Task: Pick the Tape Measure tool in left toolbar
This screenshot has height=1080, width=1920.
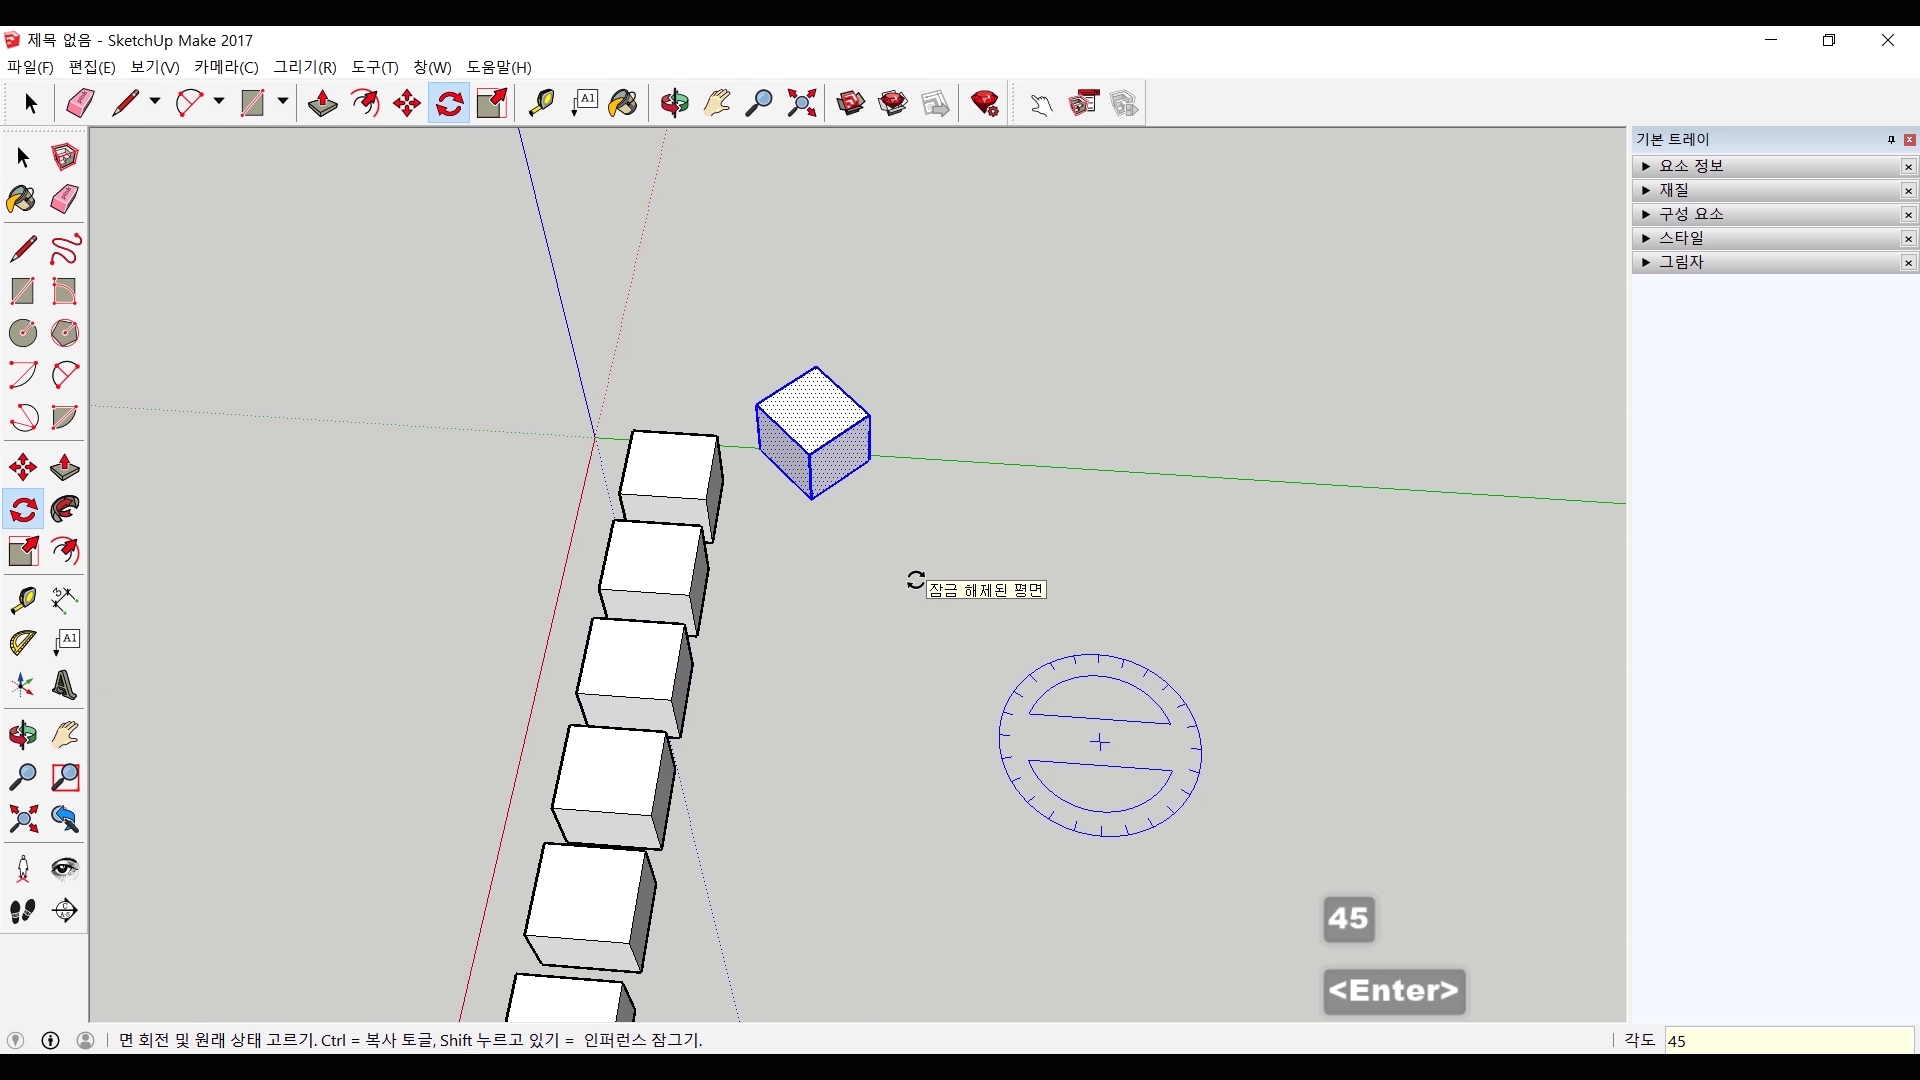Action: pyautogui.click(x=22, y=599)
